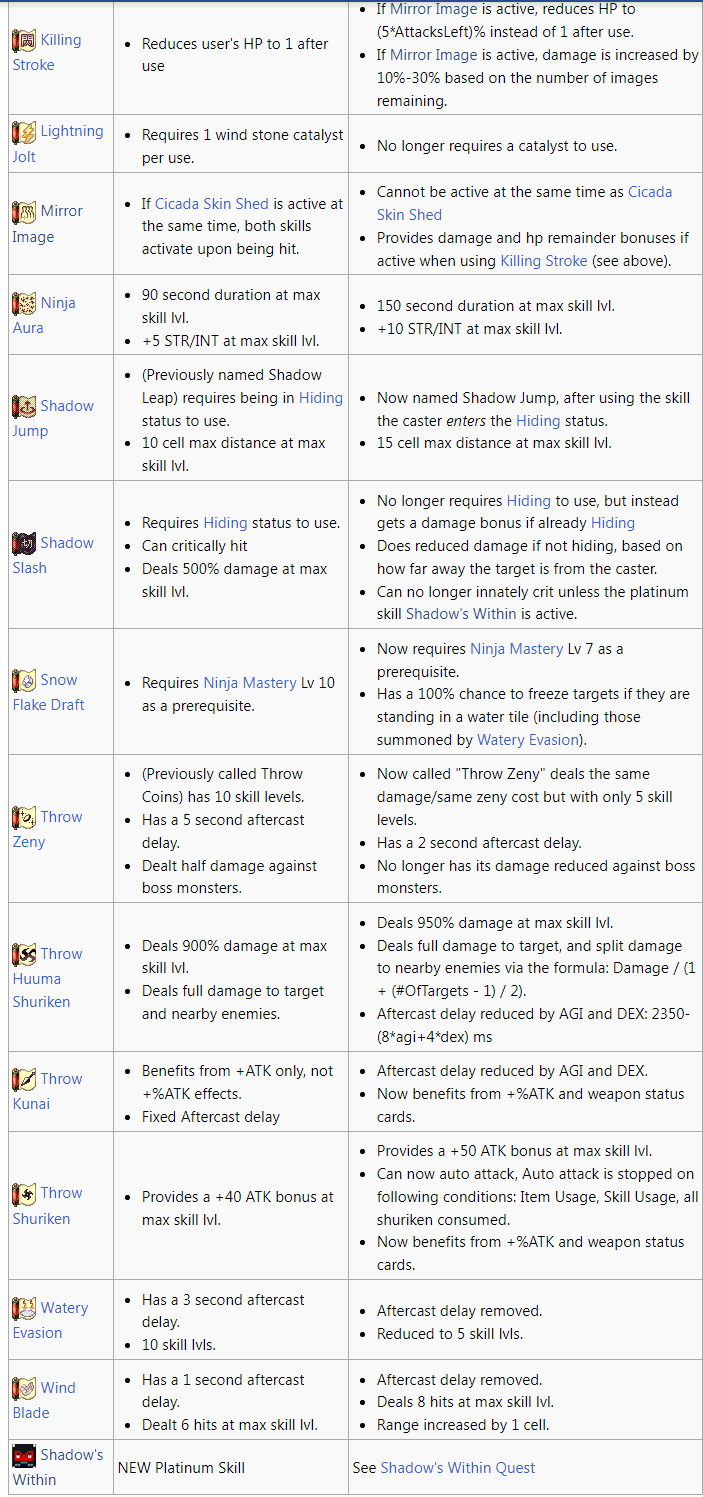Viewport: 703px width, 1497px height.
Task: Click the Wind Blade skill icon
Action: (x=24, y=1388)
